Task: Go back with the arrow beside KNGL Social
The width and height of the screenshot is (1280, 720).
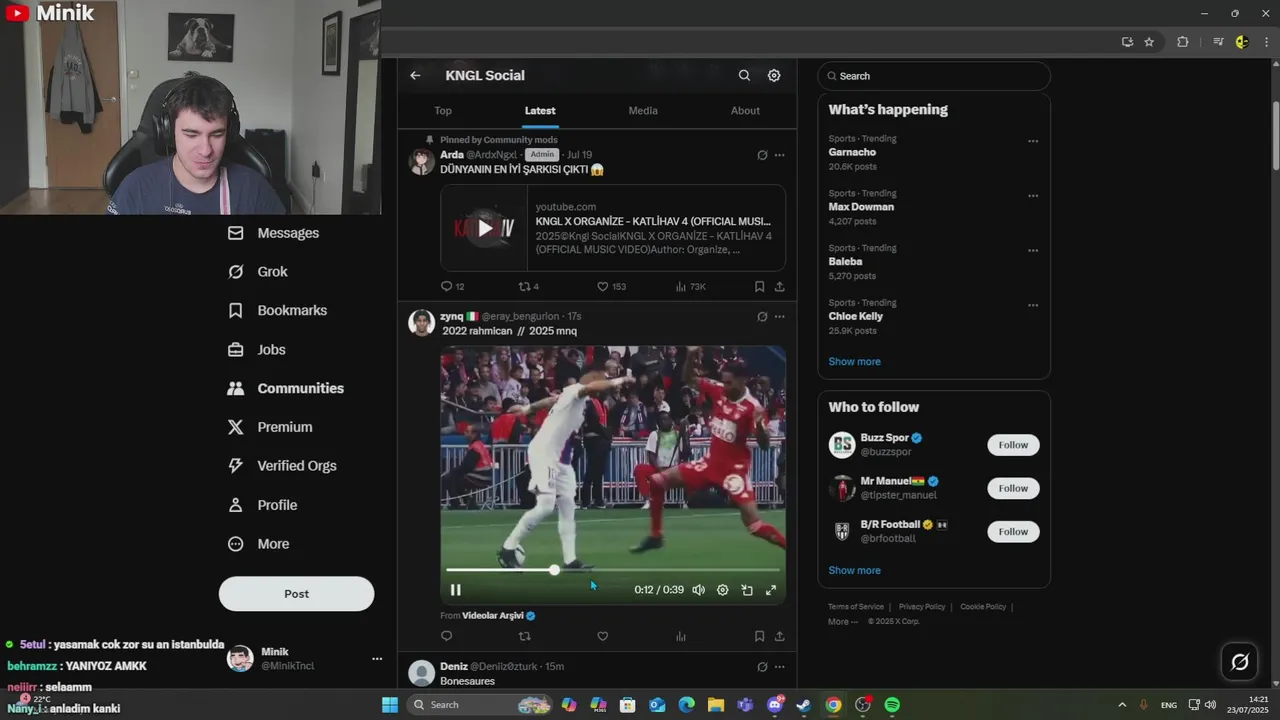Action: click(x=415, y=75)
